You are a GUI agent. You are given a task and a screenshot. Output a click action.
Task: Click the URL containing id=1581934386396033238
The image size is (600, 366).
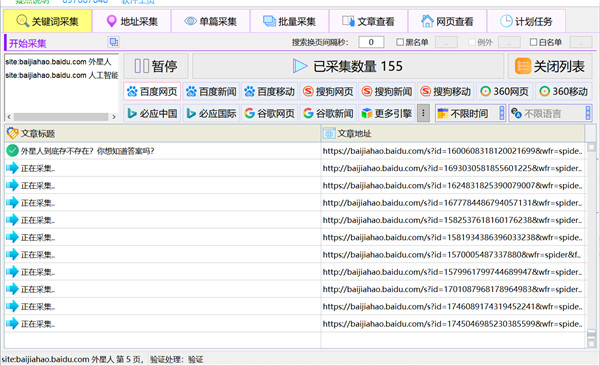coord(452,237)
